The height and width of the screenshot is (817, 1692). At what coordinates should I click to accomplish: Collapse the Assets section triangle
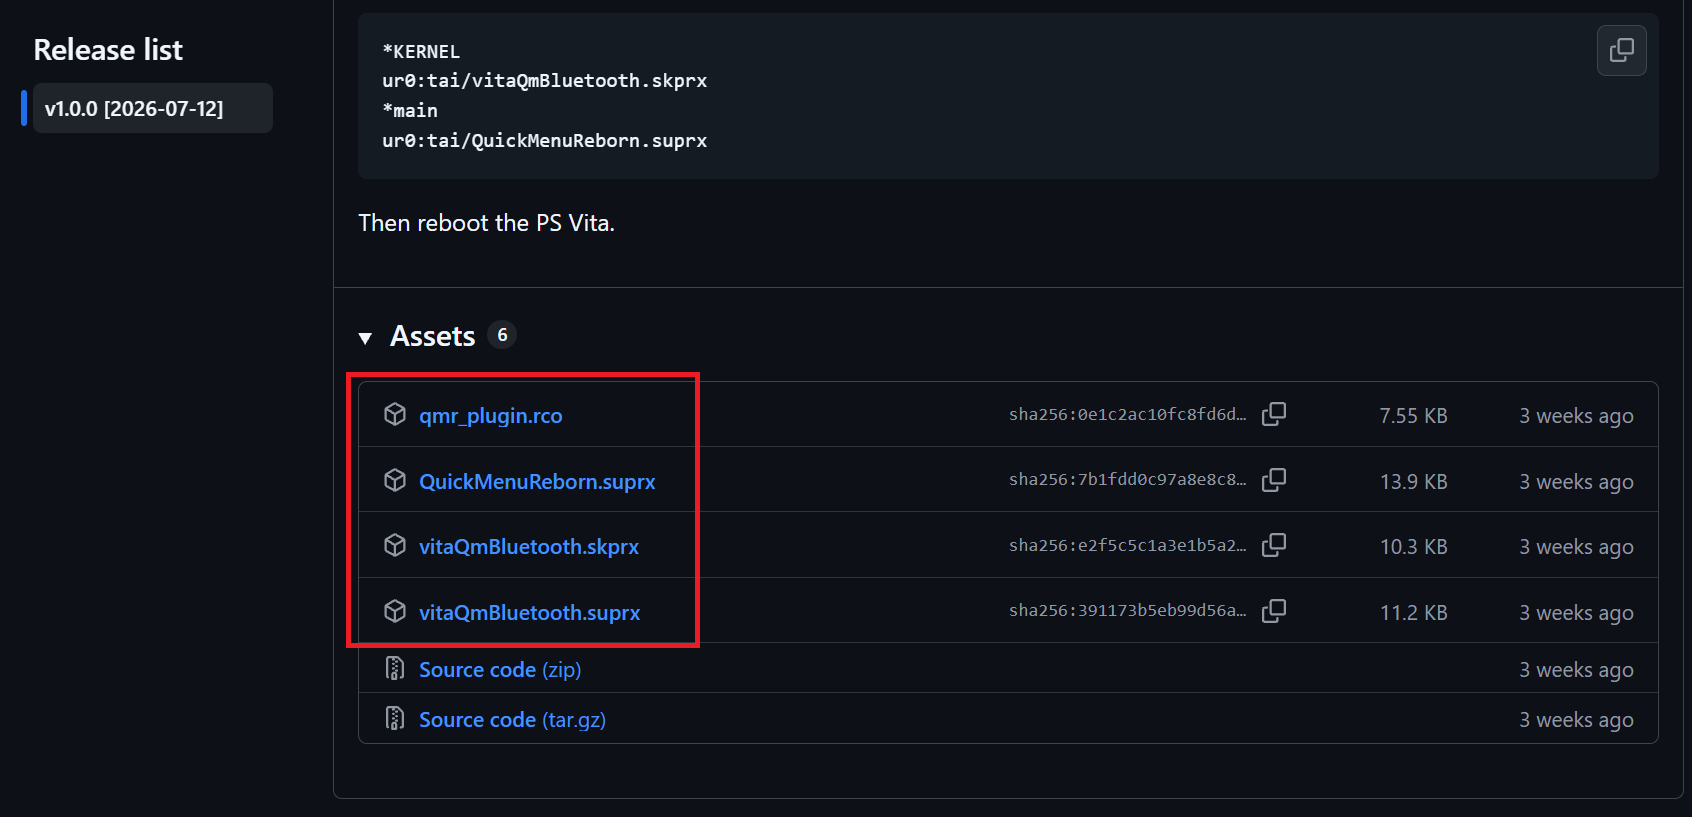point(365,338)
